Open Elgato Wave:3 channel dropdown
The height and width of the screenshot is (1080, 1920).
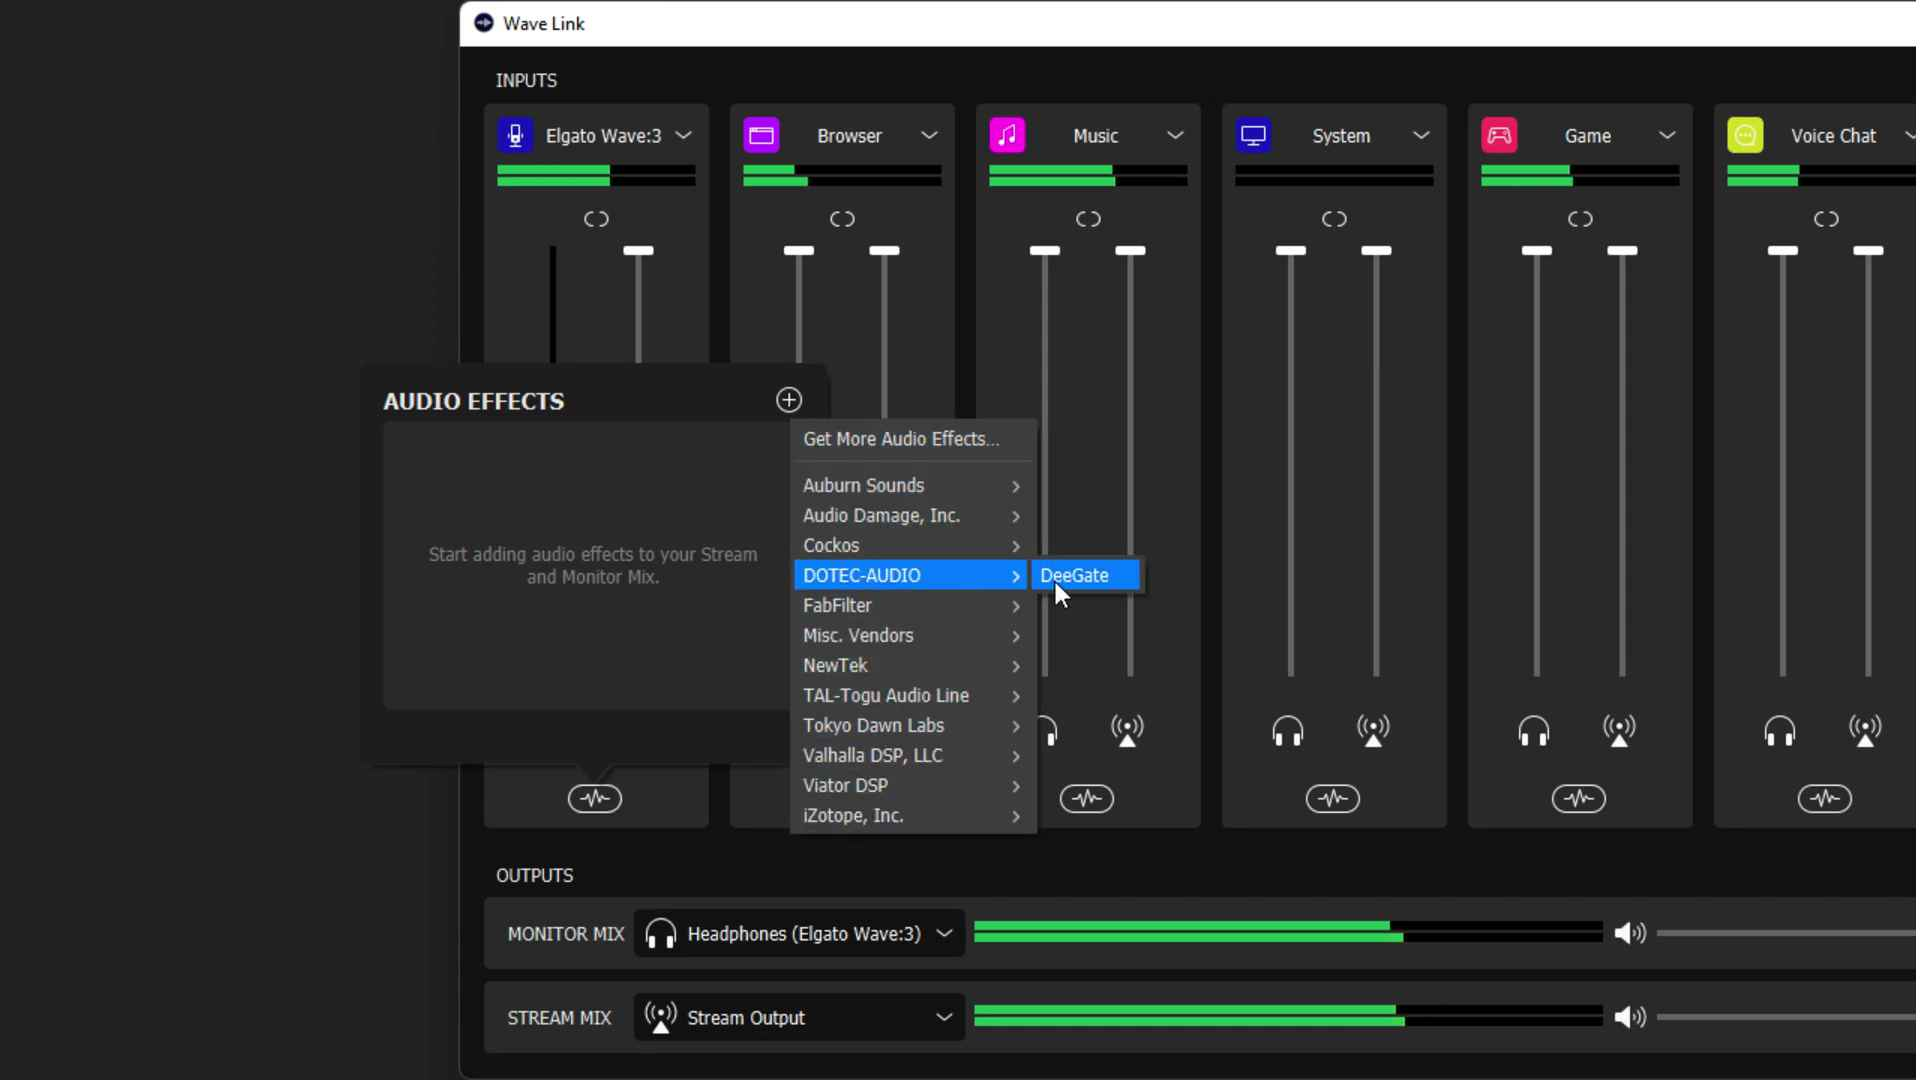(x=683, y=135)
